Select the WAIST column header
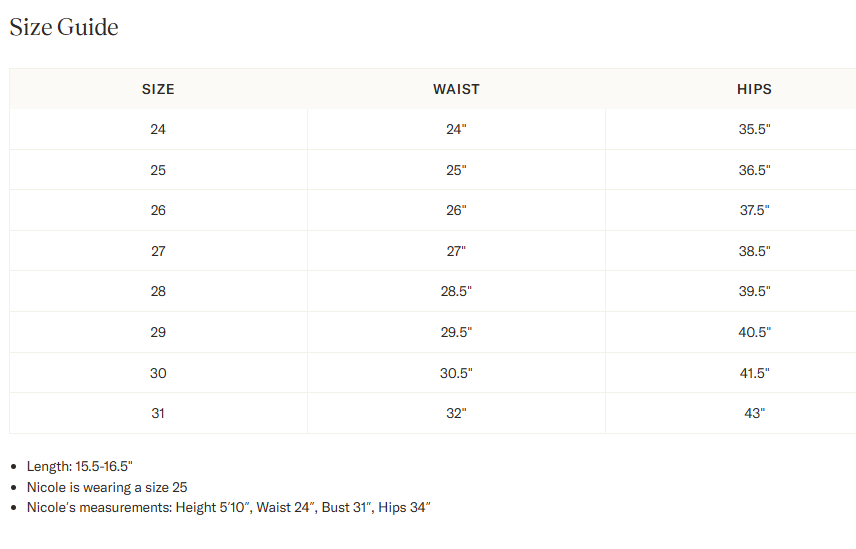This screenshot has width=856, height=549. [456, 89]
